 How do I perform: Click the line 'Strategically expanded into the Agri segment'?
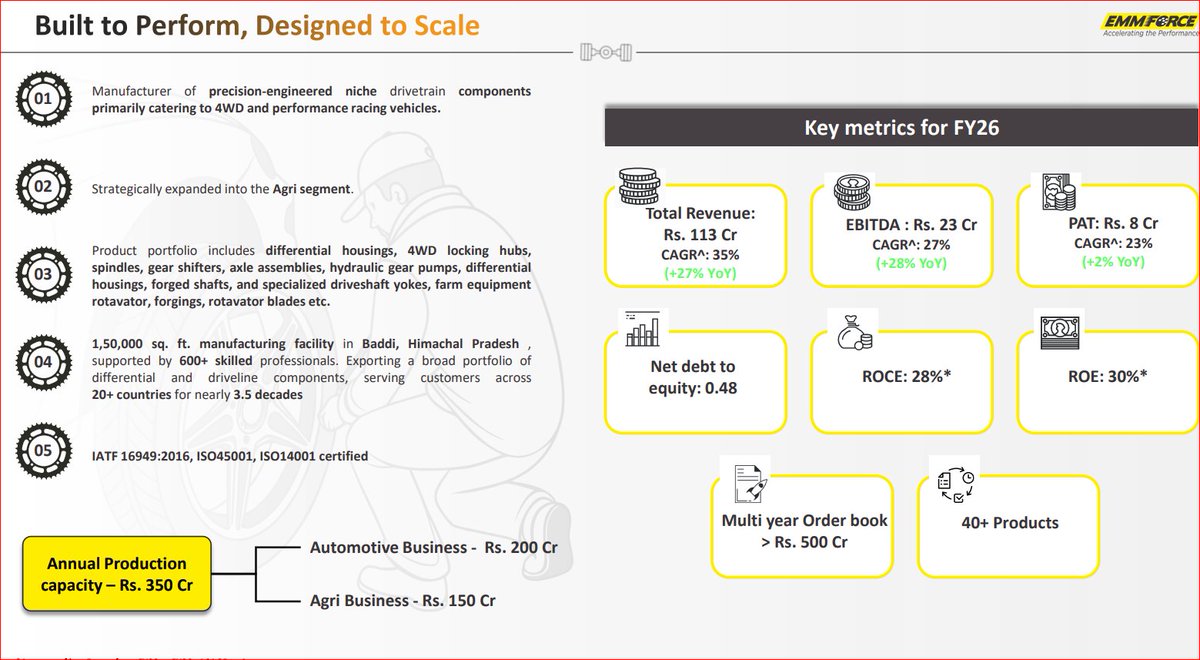[x=223, y=188]
